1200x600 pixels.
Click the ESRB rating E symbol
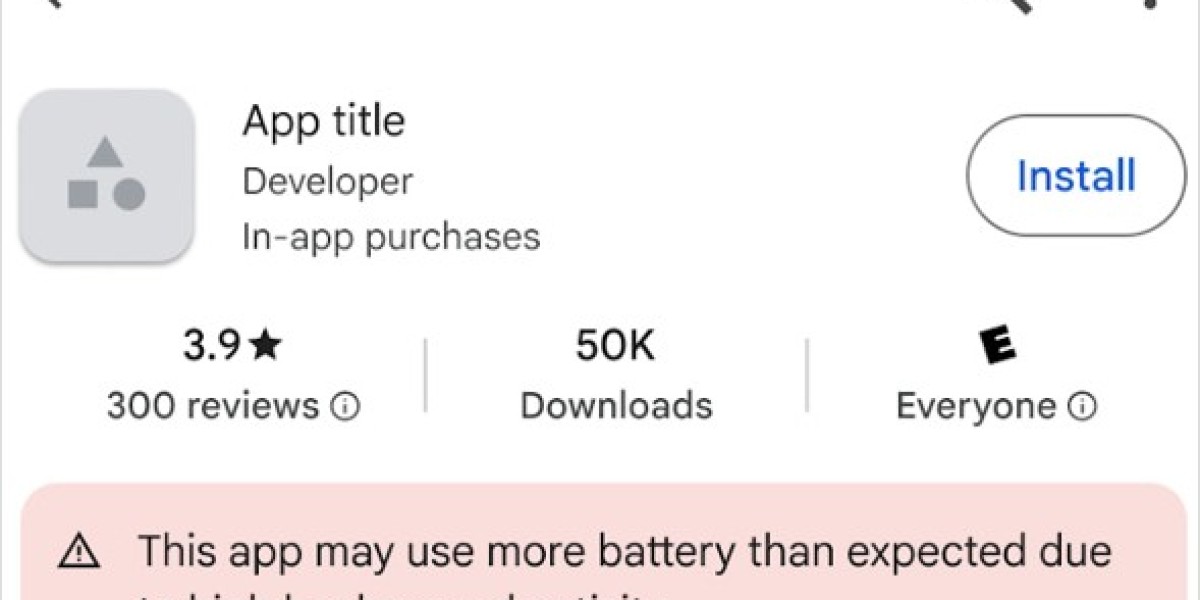click(996, 344)
